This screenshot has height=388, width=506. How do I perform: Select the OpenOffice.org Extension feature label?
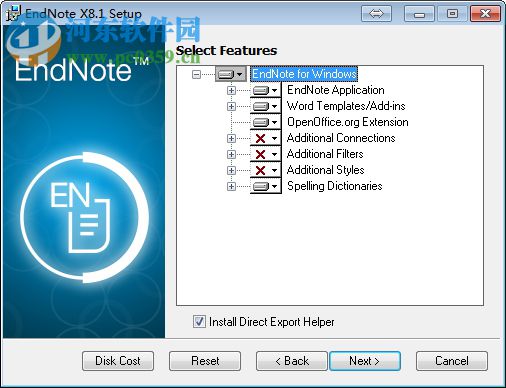[x=348, y=122]
